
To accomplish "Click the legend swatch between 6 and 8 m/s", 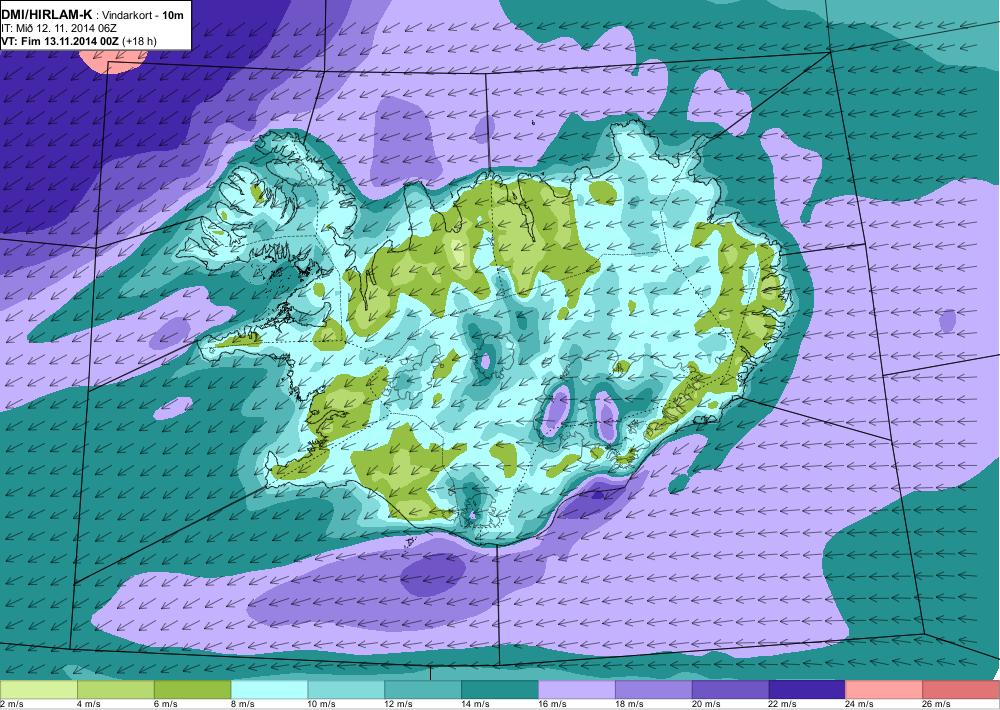I will (x=193, y=690).
